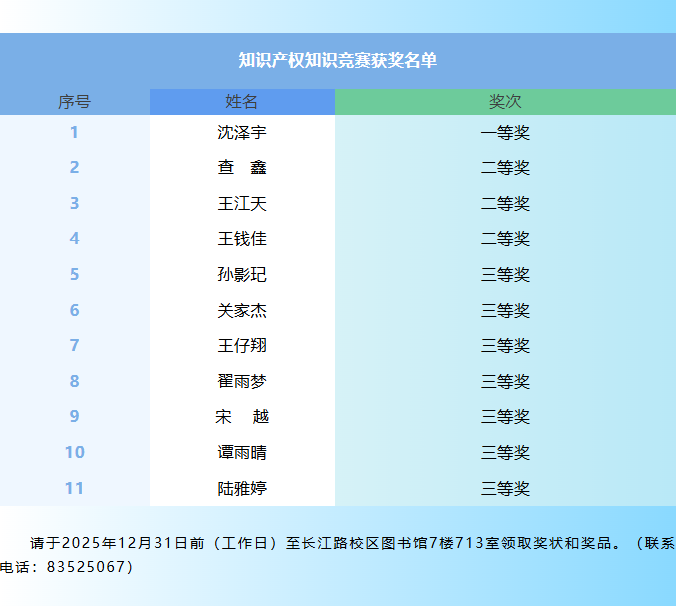Select the name 孙影玘

click(x=242, y=275)
